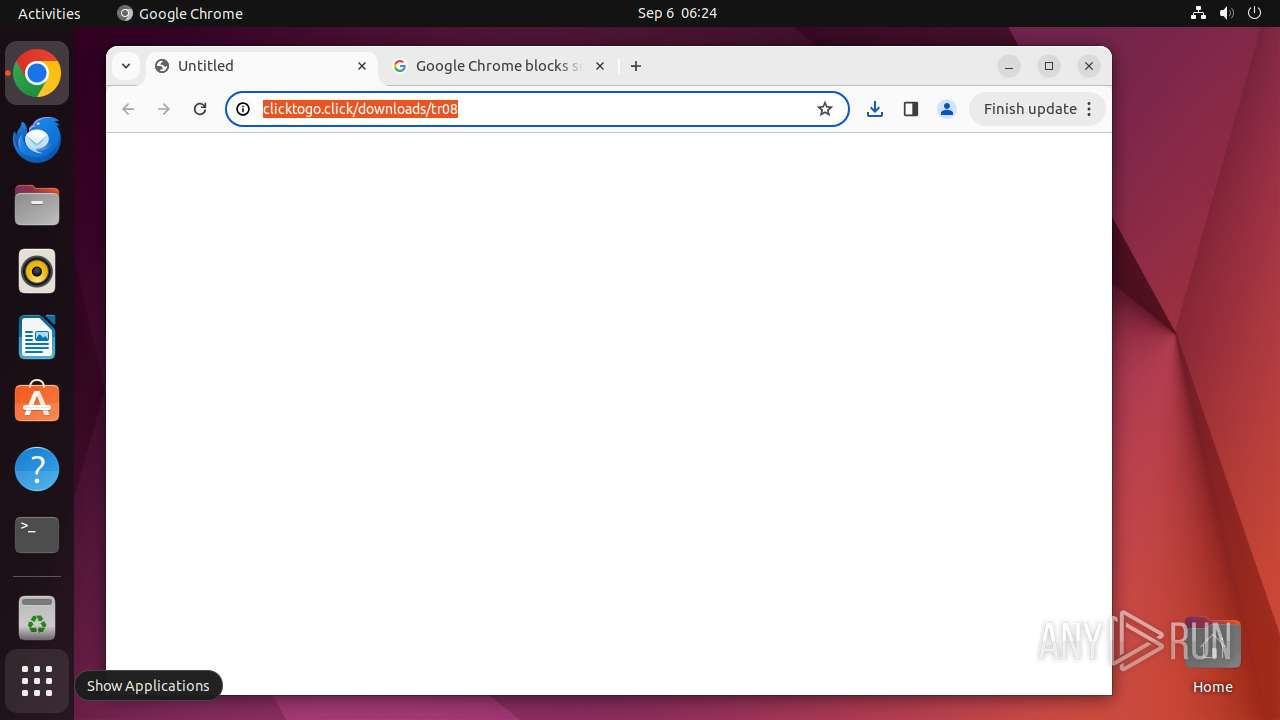Open the Trash in dock
Image resolution: width=1280 pixels, height=720 pixels.
(37, 617)
